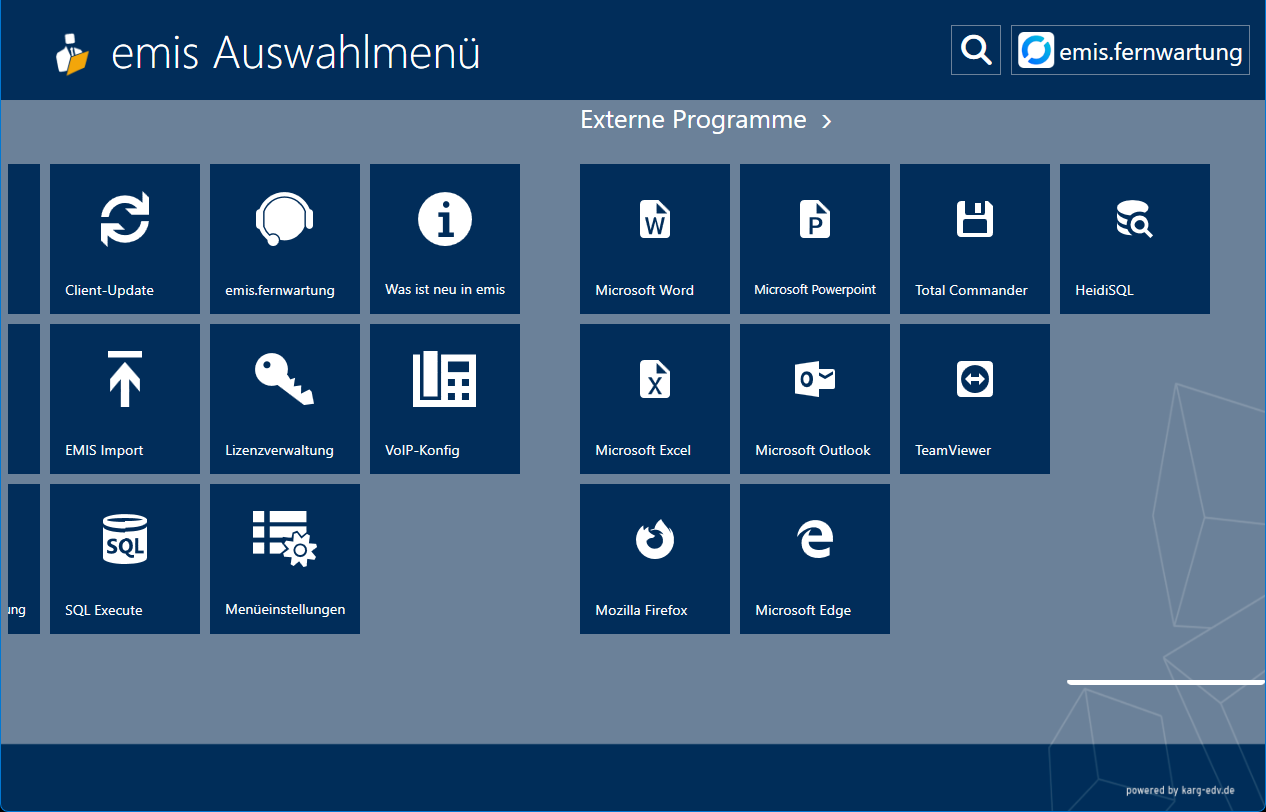
Task: Click the emis.fernwartung button in header
Action: tap(1130, 50)
